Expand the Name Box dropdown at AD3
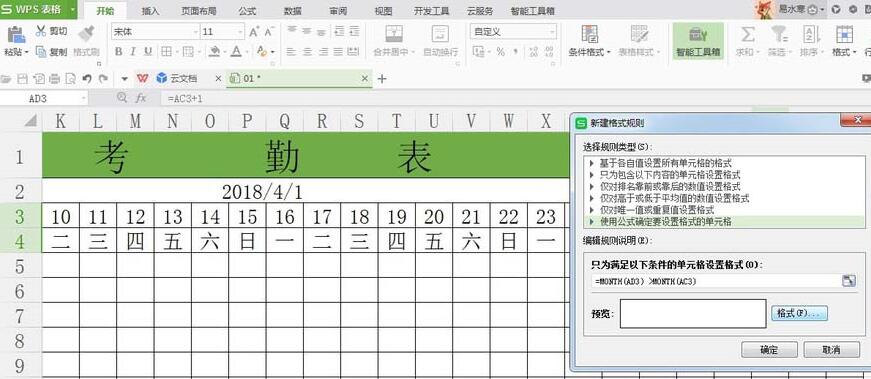Viewport: 871px width, 379px height. tap(84, 98)
